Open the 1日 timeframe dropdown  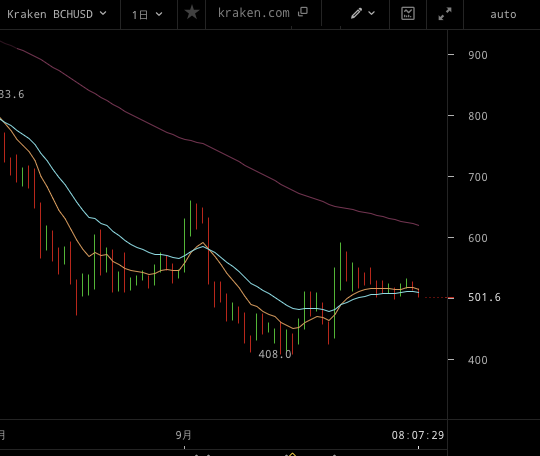pos(147,14)
